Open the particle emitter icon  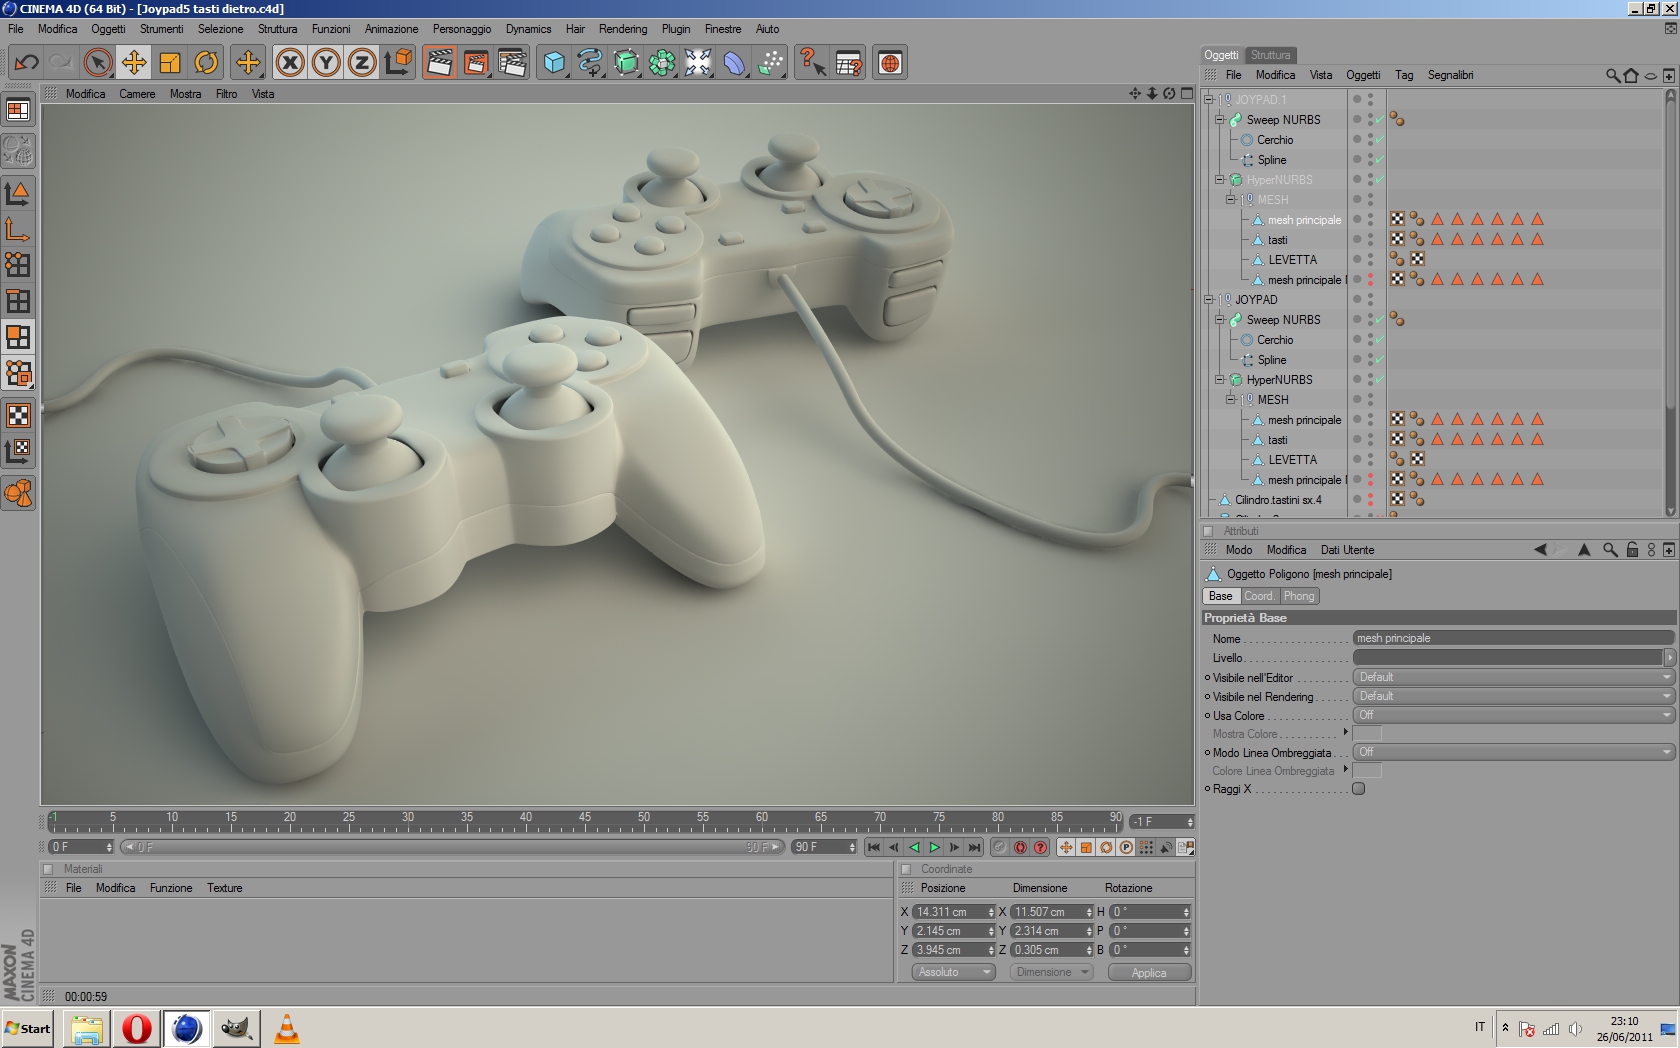770,63
